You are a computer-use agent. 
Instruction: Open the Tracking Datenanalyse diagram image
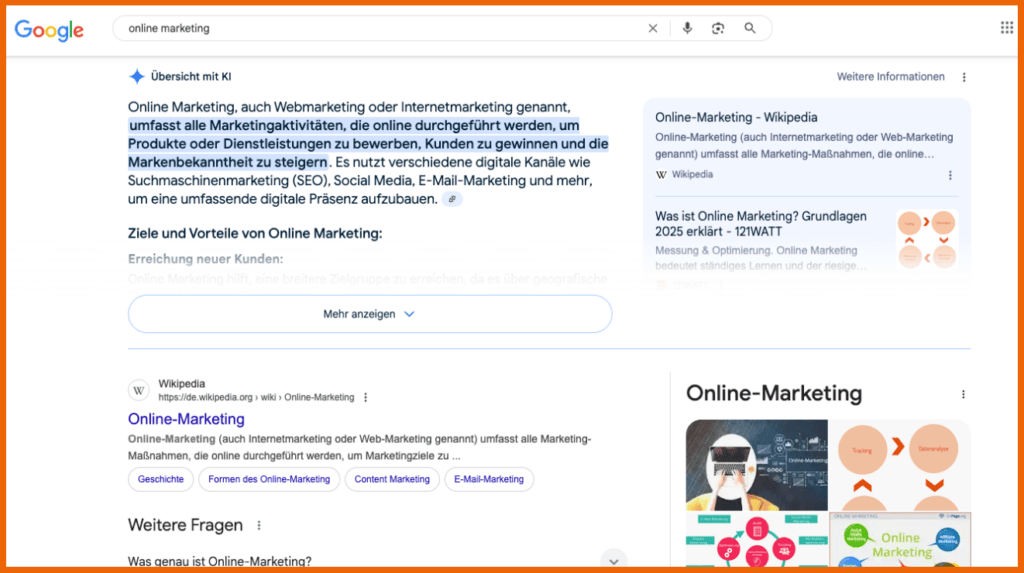[x=900, y=465]
